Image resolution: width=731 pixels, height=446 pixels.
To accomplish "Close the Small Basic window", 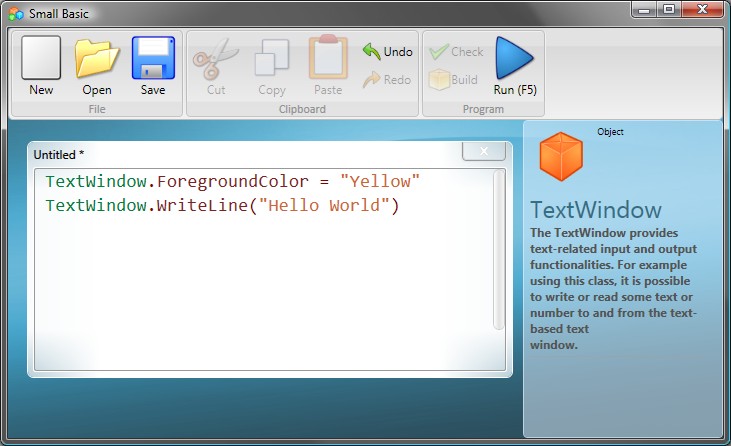I will (x=703, y=9).
